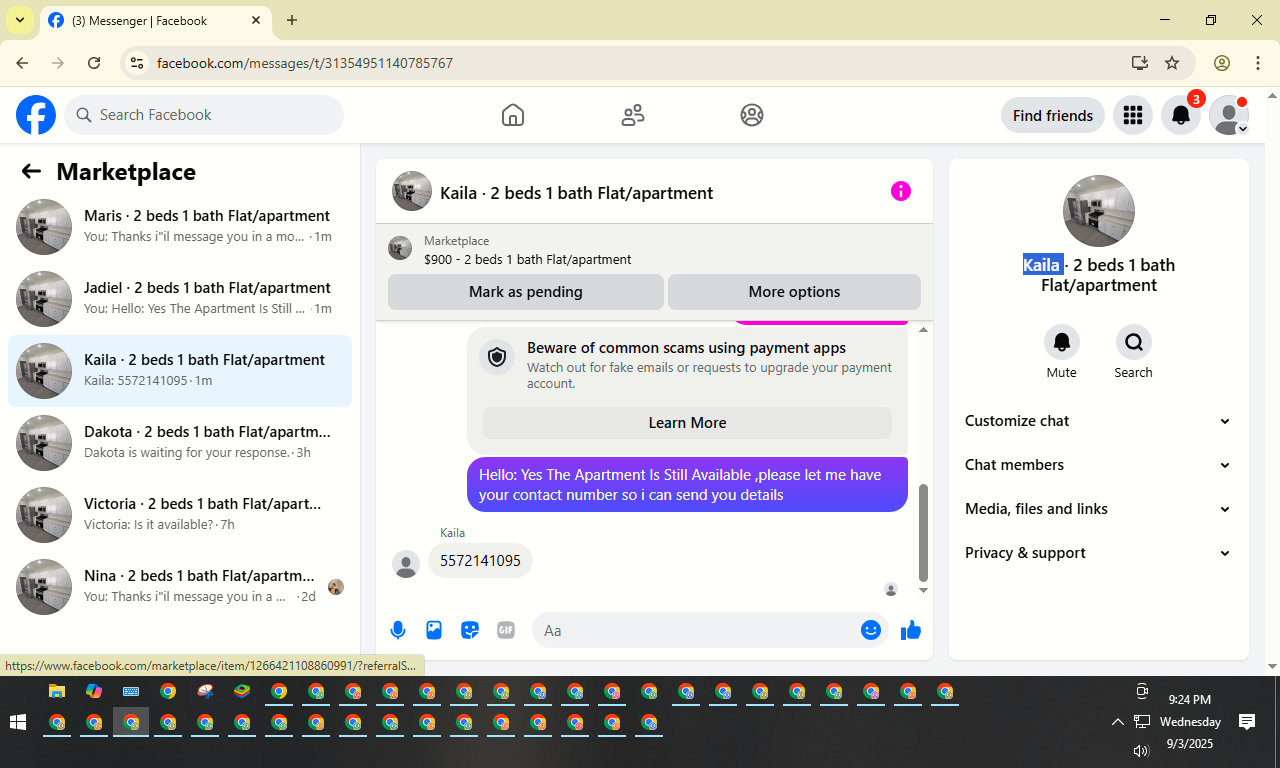Expand the Customize chat section
This screenshot has width=1280, height=768.
pyautogui.click(x=1099, y=421)
